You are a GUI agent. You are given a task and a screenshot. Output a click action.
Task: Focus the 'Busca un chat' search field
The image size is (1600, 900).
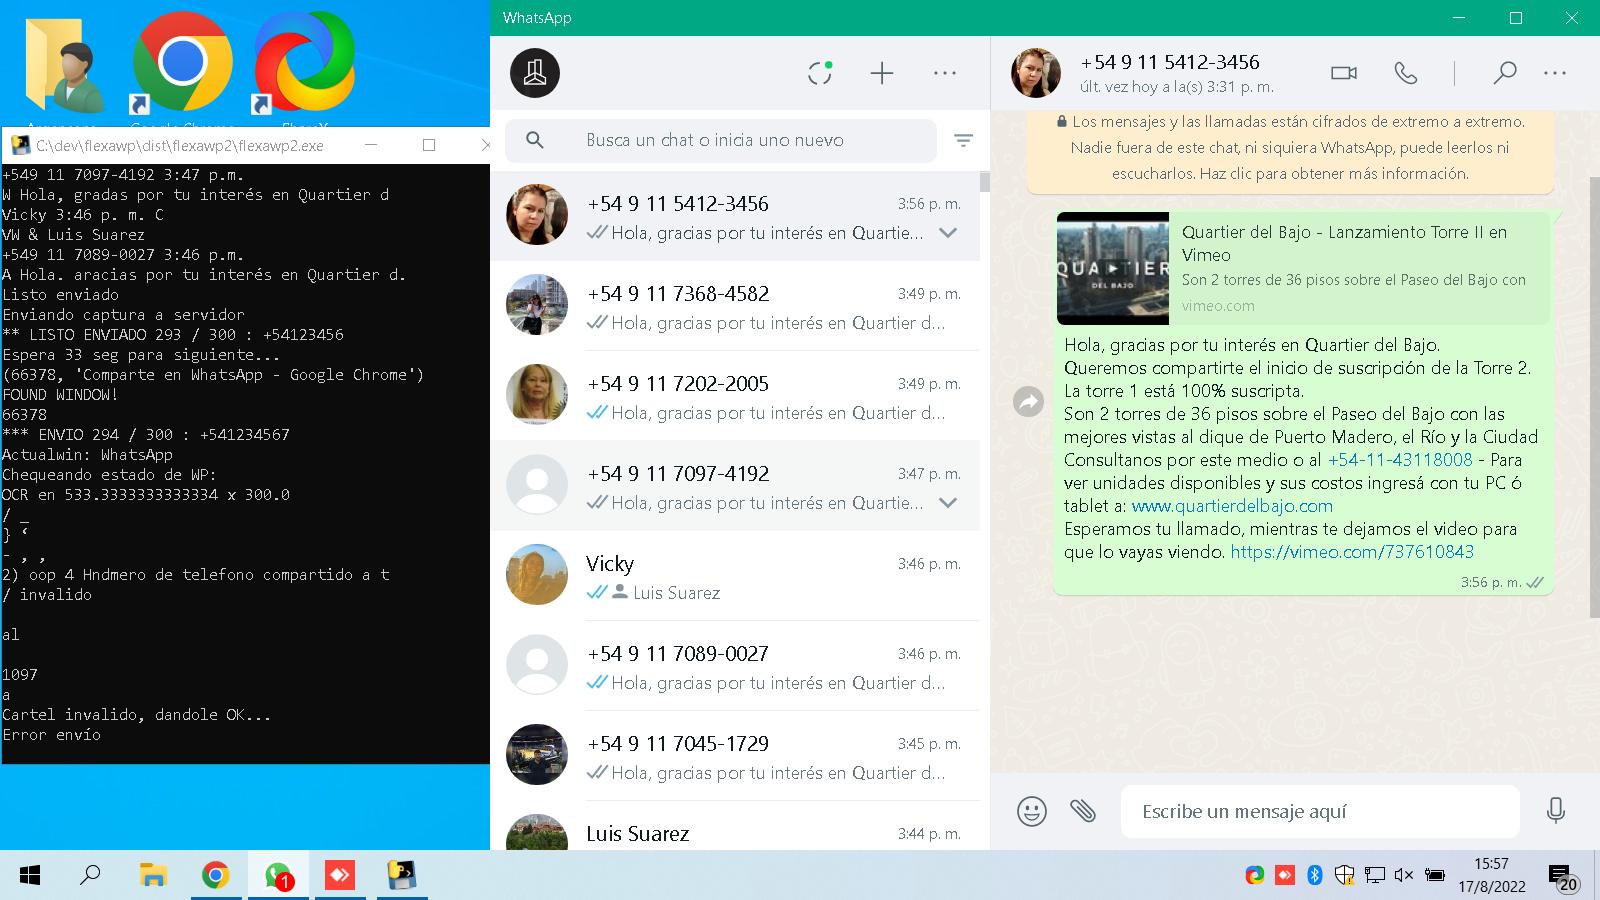tap(720, 140)
